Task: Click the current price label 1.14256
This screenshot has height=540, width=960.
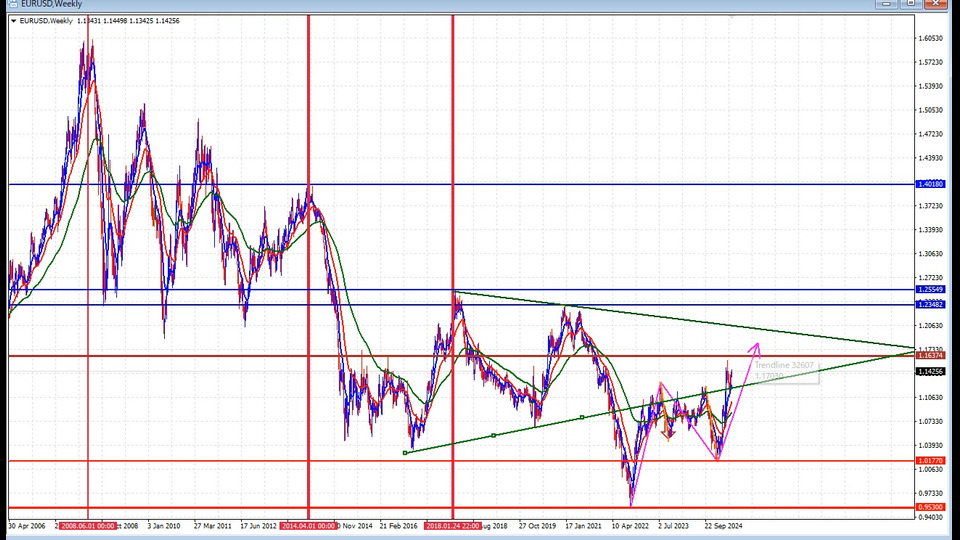Action: 930,372
